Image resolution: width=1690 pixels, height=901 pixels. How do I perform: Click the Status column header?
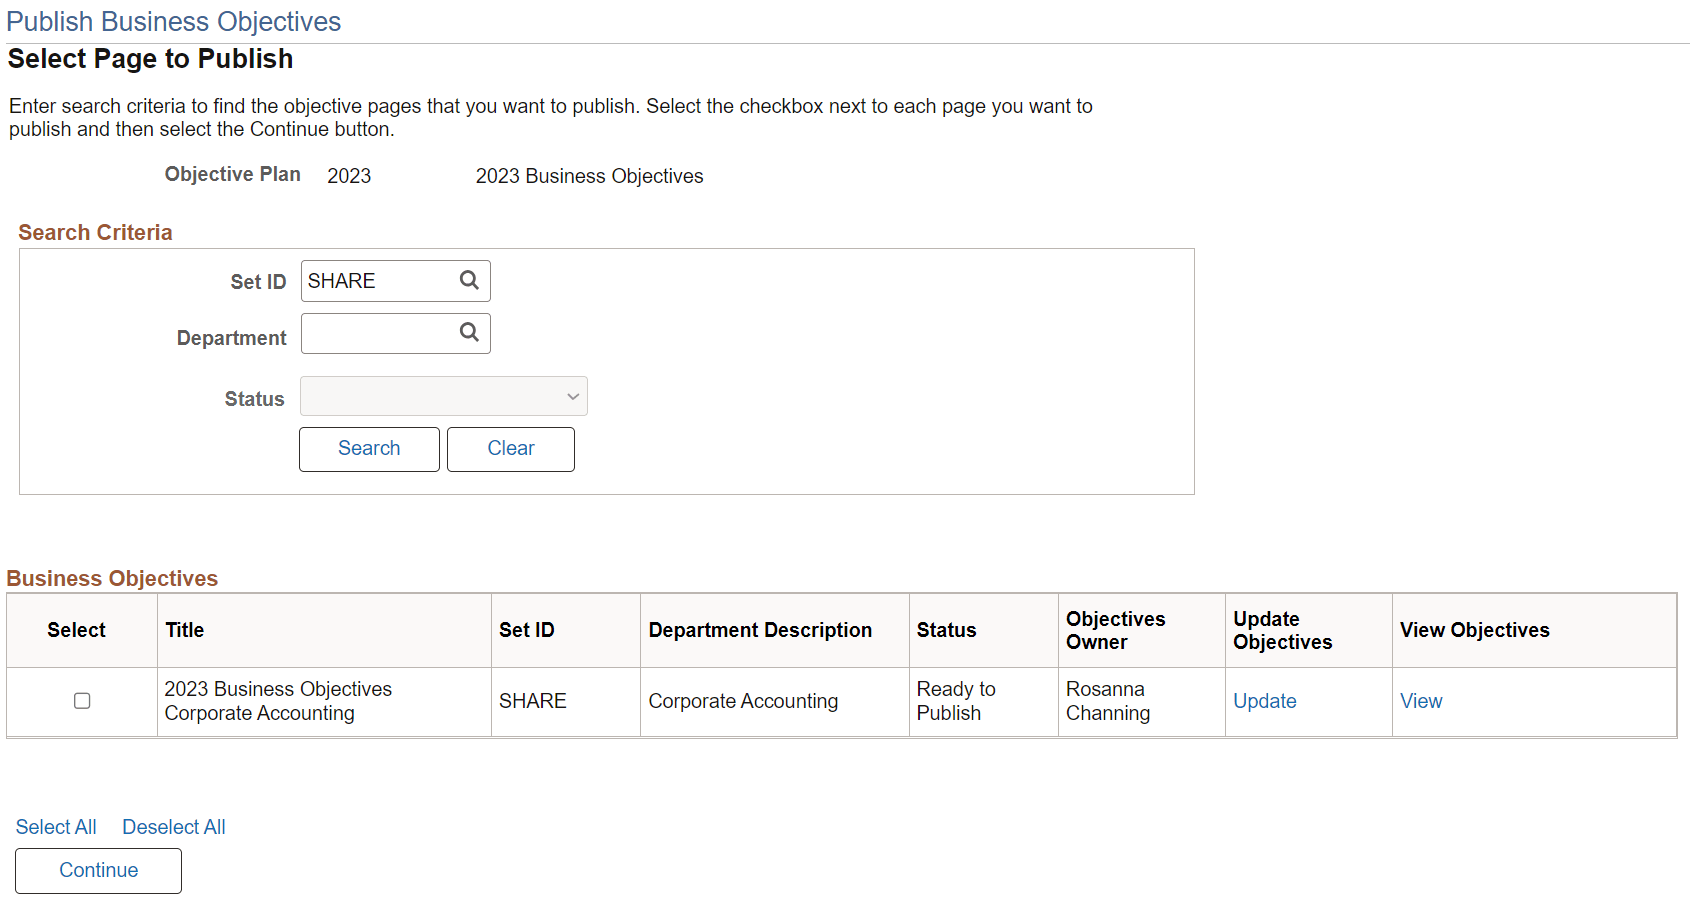(x=946, y=630)
